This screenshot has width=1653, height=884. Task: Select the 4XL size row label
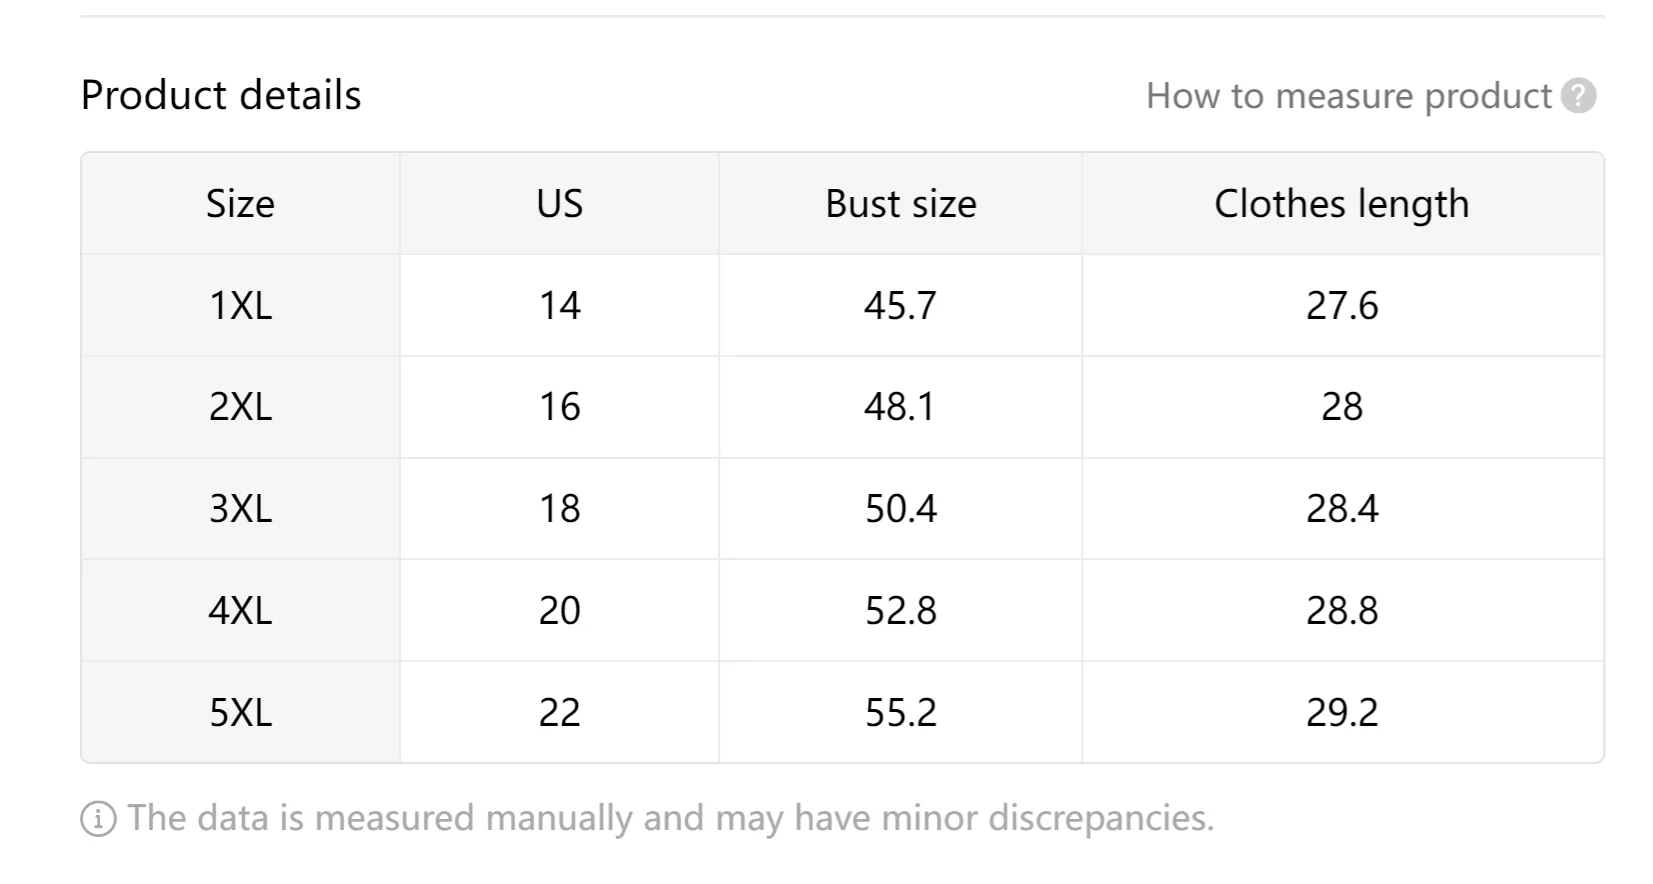pyautogui.click(x=240, y=610)
